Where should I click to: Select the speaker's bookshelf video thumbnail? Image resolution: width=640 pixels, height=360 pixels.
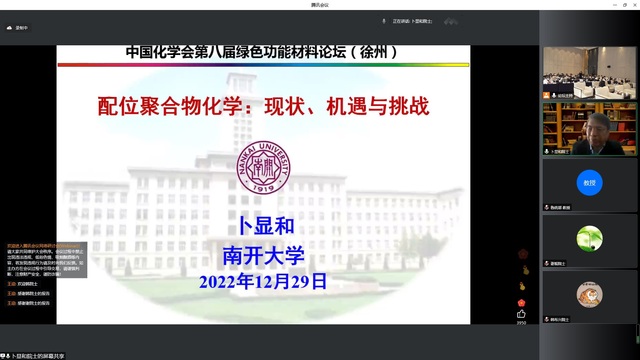(589, 129)
